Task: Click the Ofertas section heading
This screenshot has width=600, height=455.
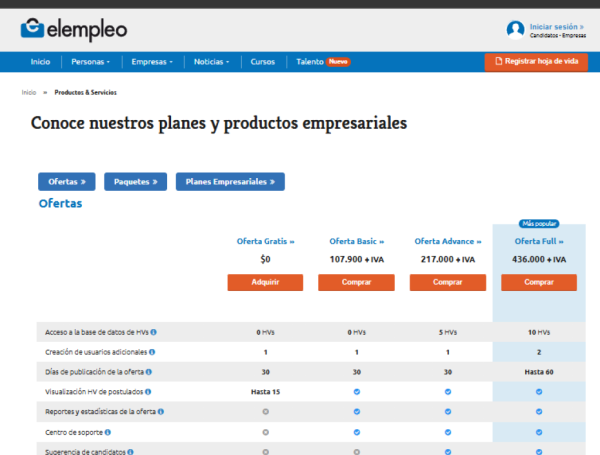Action: 60,203
